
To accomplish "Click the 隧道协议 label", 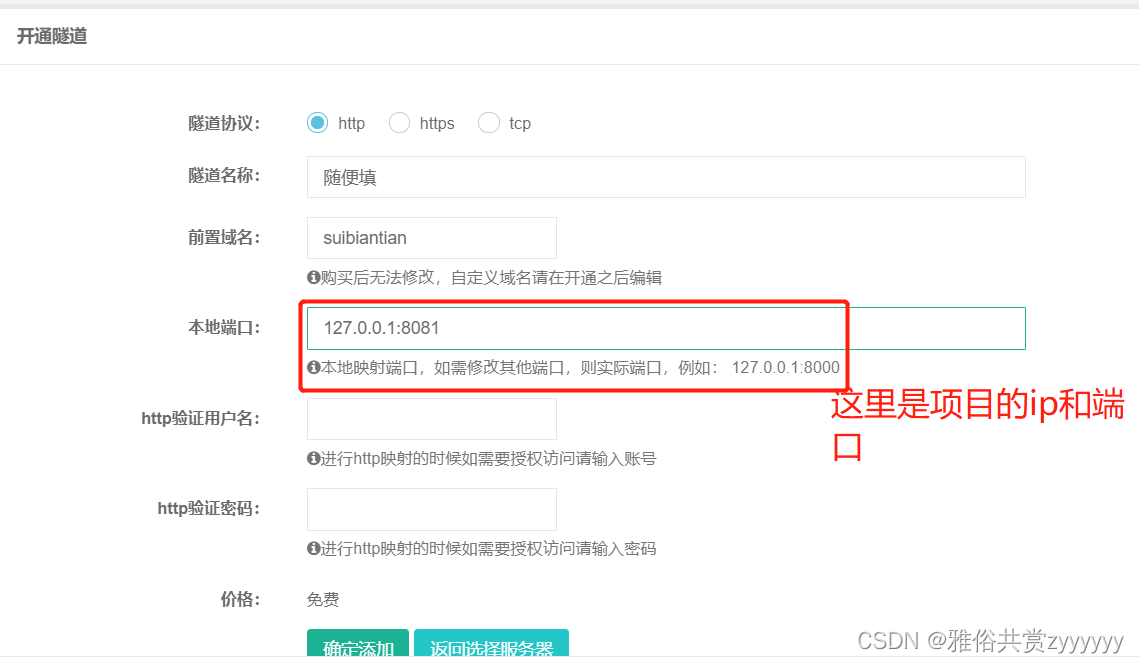I will pos(224,123).
